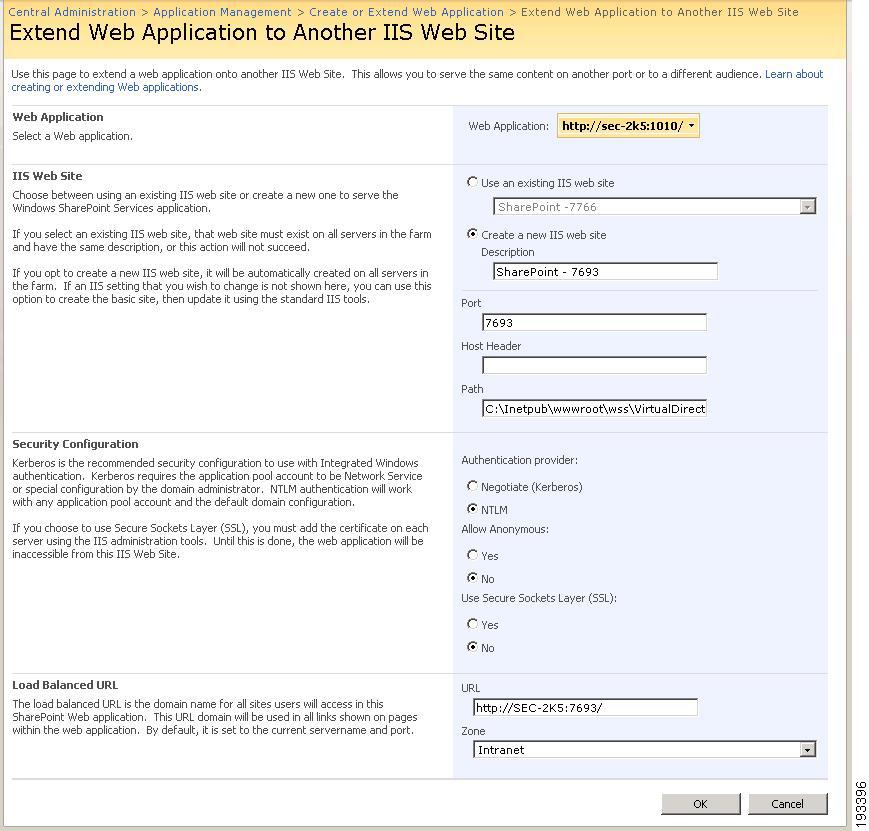
Task: Click the load balanced URL input field
Action: [585, 707]
